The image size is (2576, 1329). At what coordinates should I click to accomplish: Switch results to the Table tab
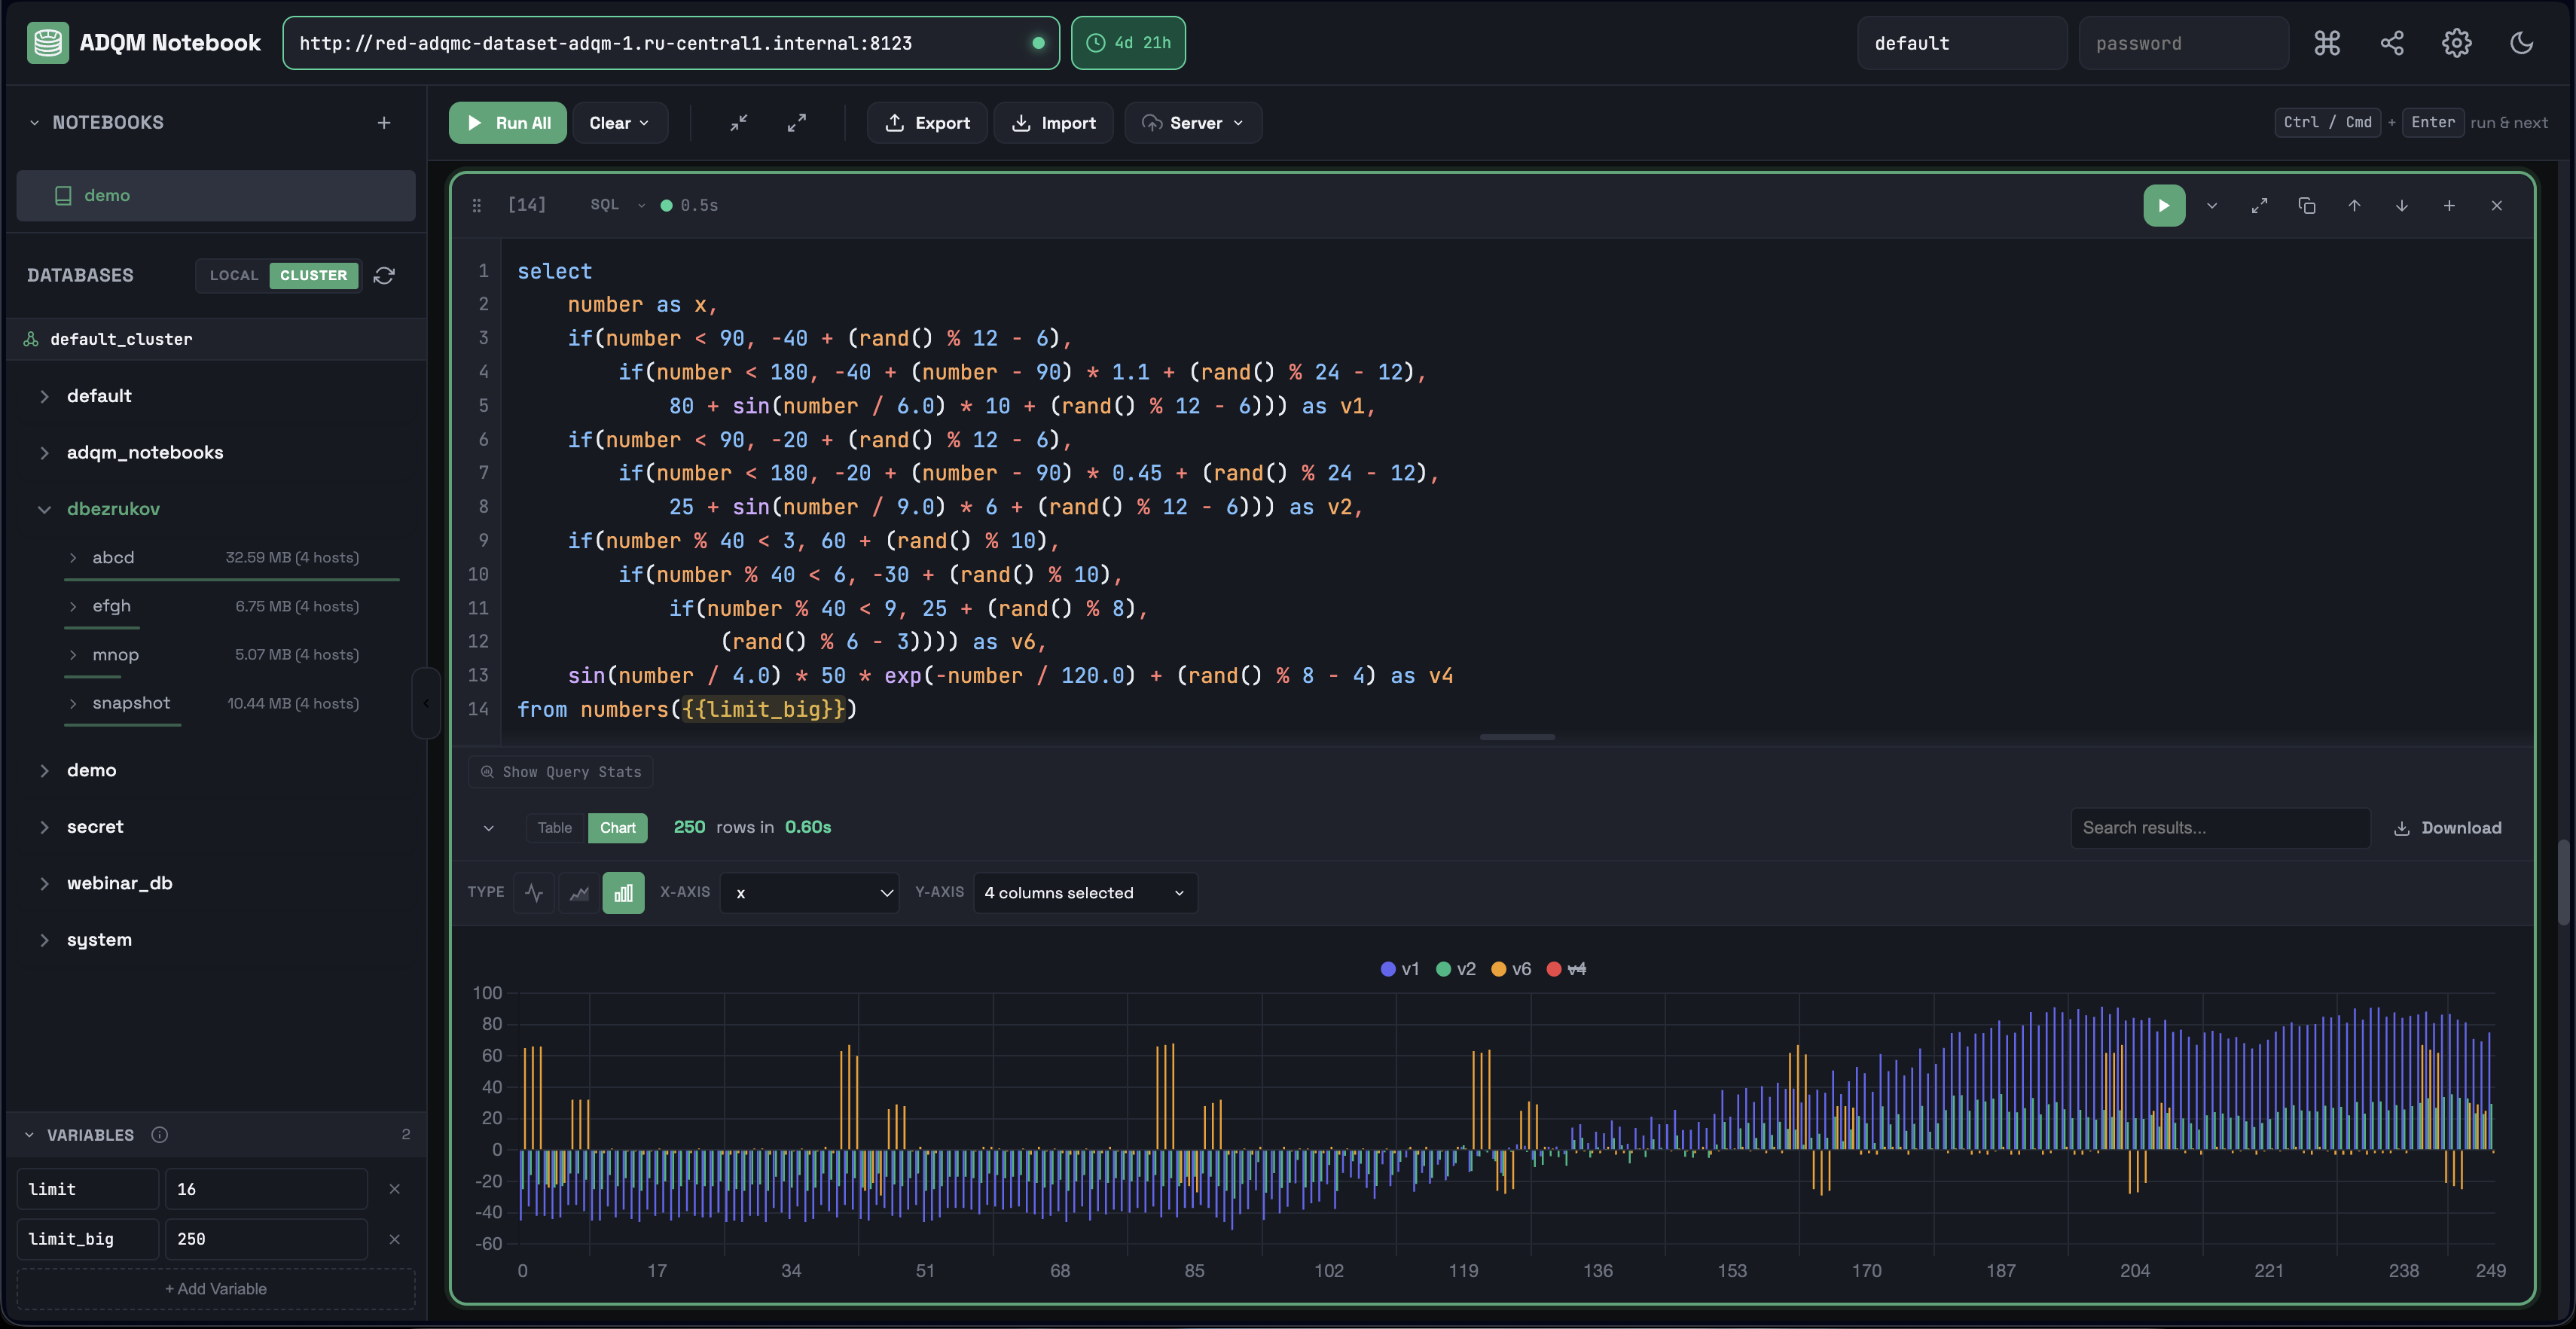[554, 828]
